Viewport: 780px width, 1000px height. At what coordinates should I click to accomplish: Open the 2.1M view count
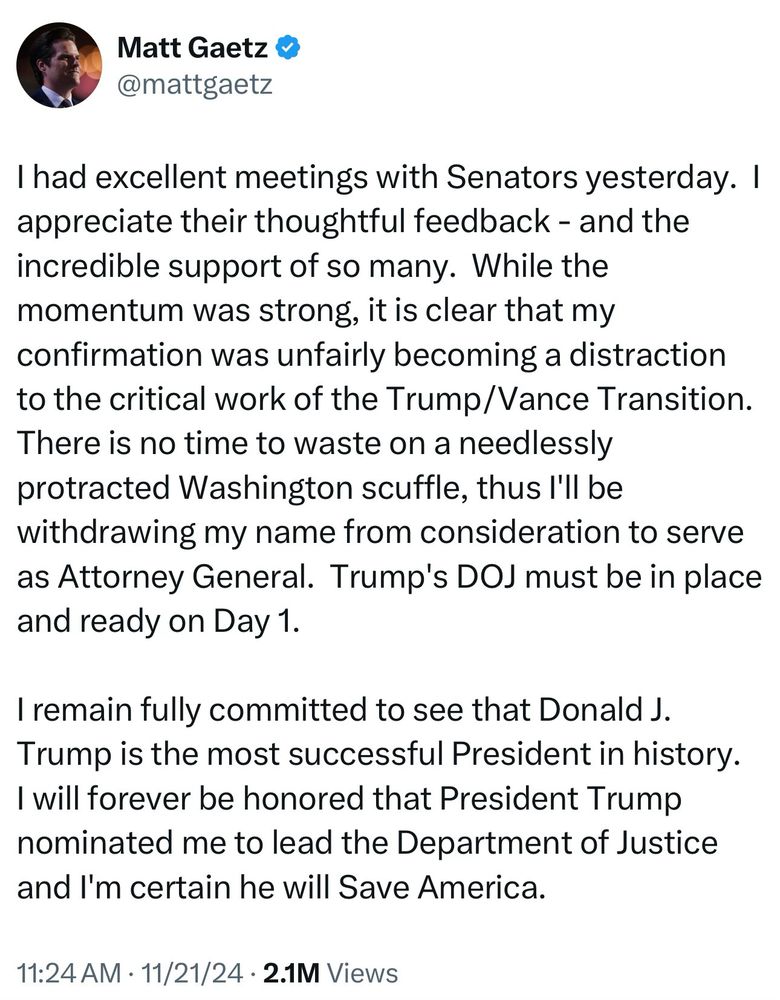click(291, 973)
